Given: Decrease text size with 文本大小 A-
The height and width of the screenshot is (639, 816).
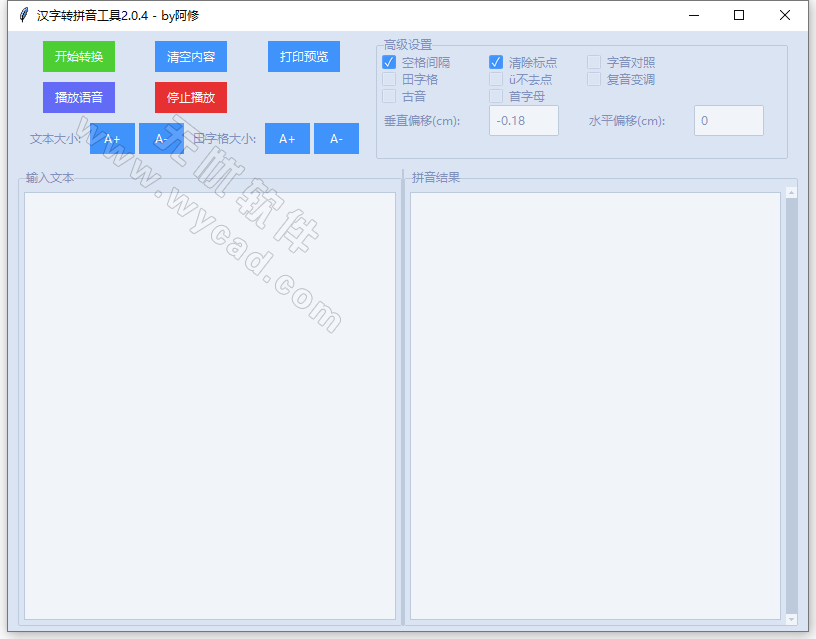Looking at the screenshot, I should click(x=160, y=139).
